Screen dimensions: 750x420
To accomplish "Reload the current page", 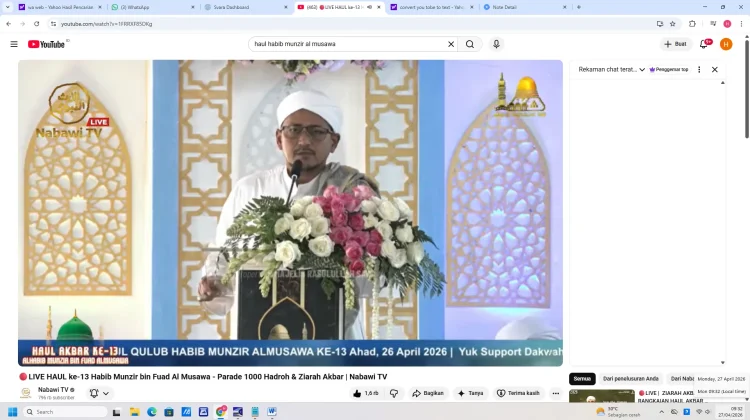I will 36,23.
